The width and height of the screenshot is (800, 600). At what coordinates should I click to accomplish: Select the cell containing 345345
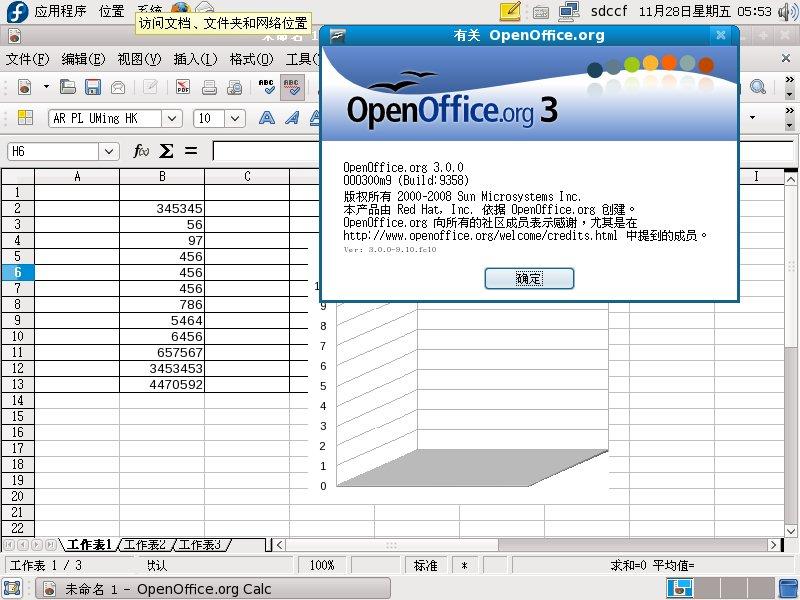click(162, 208)
